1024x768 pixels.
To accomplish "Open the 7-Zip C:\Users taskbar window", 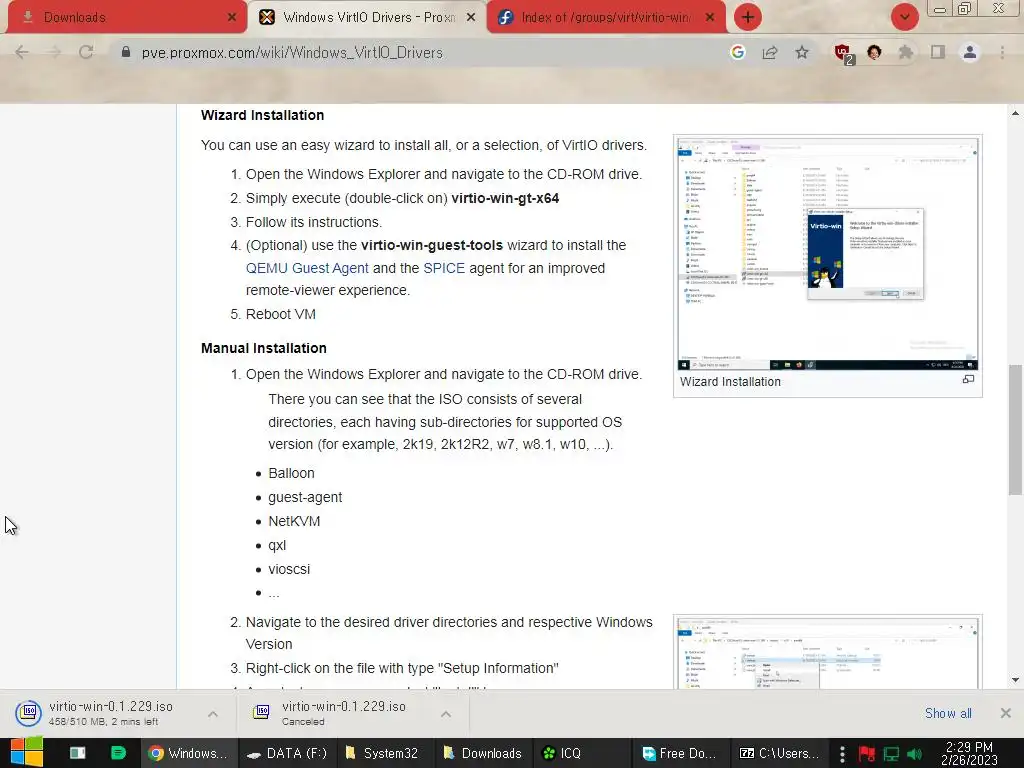I will (778, 753).
